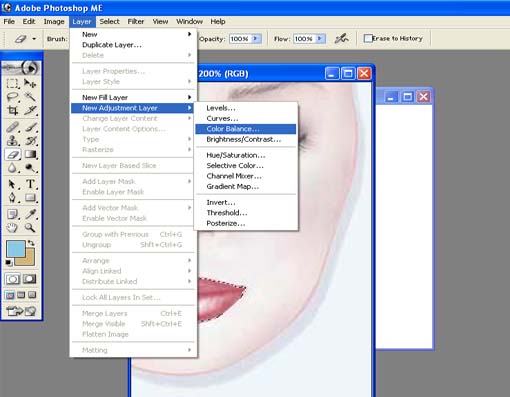Select the Brush tool
Image resolution: width=510 pixels, height=397 pixels.
30,127
